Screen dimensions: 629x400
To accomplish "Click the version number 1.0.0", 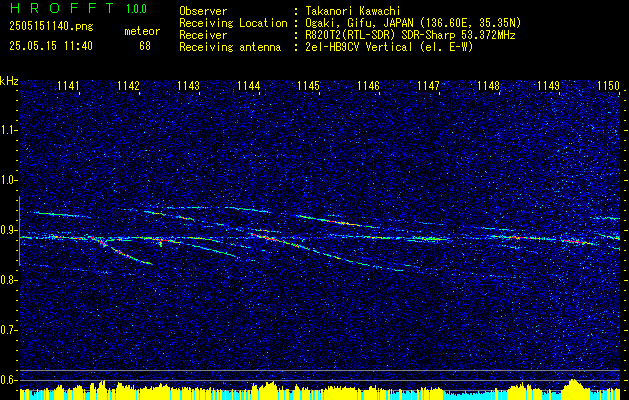I will pos(136,9).
